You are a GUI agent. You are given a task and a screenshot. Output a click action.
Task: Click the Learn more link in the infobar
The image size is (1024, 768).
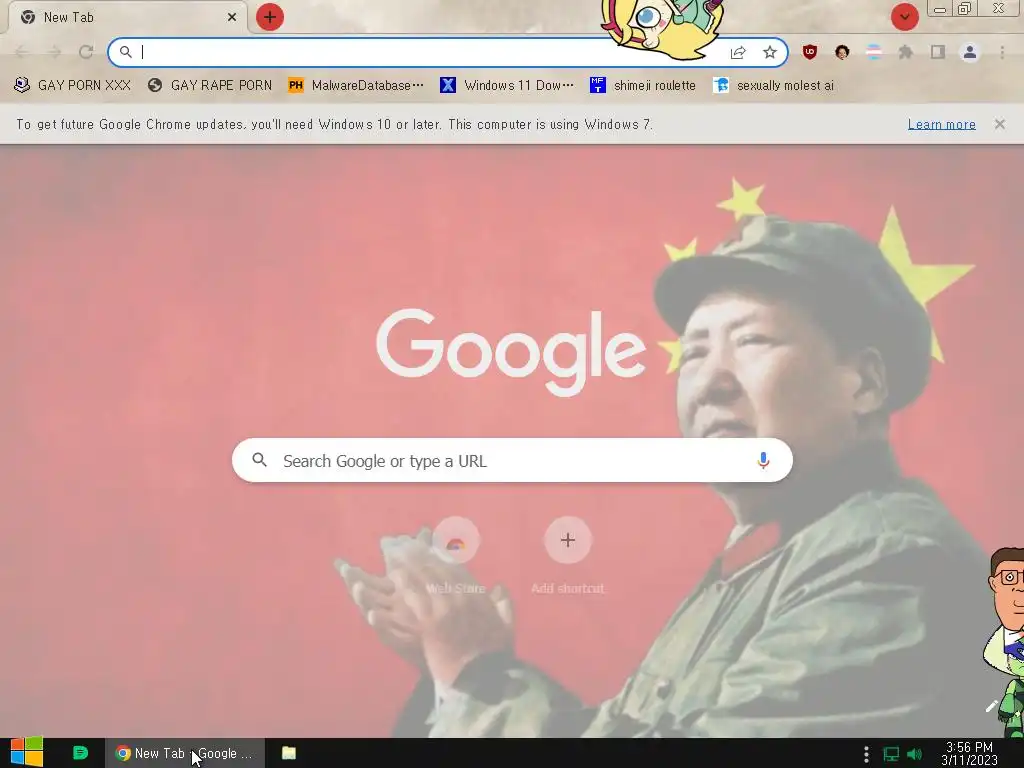[942, 124]
